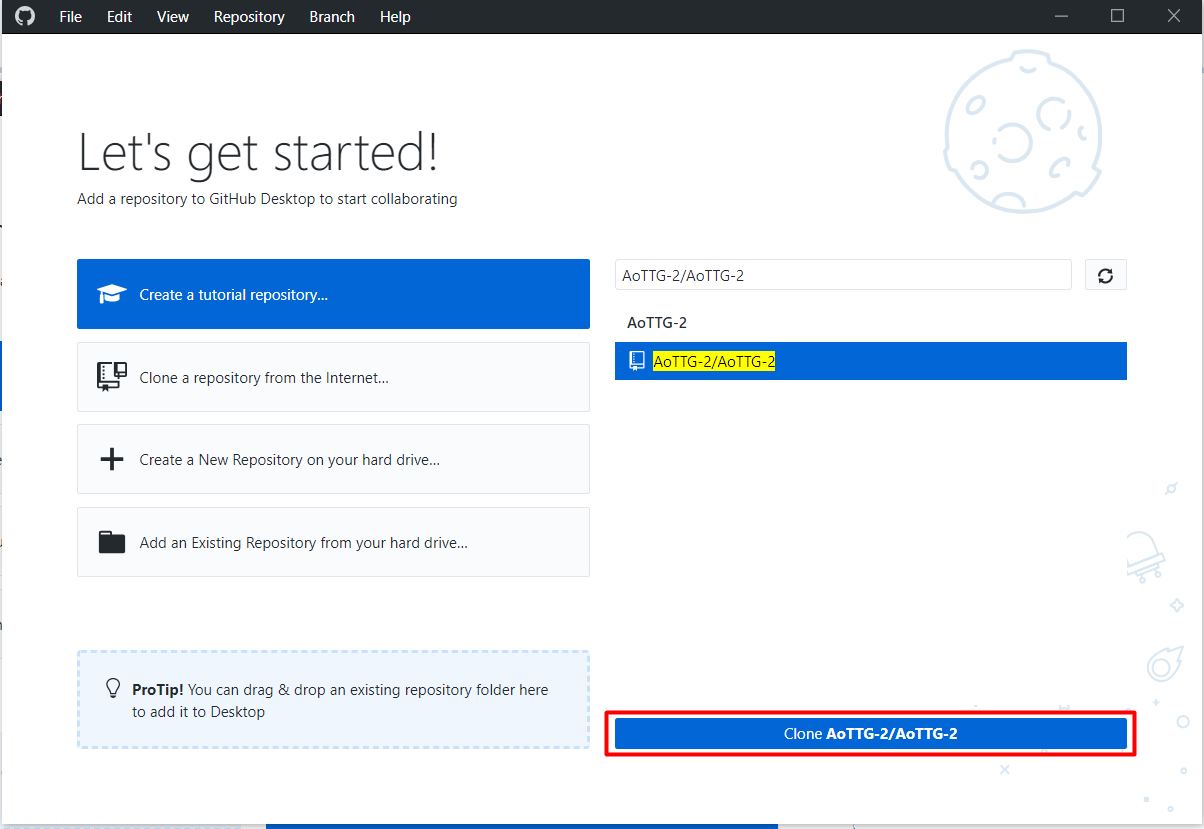Screen dimensions: 1204x829
Task: Open the View menu
Action: [173, 17]
